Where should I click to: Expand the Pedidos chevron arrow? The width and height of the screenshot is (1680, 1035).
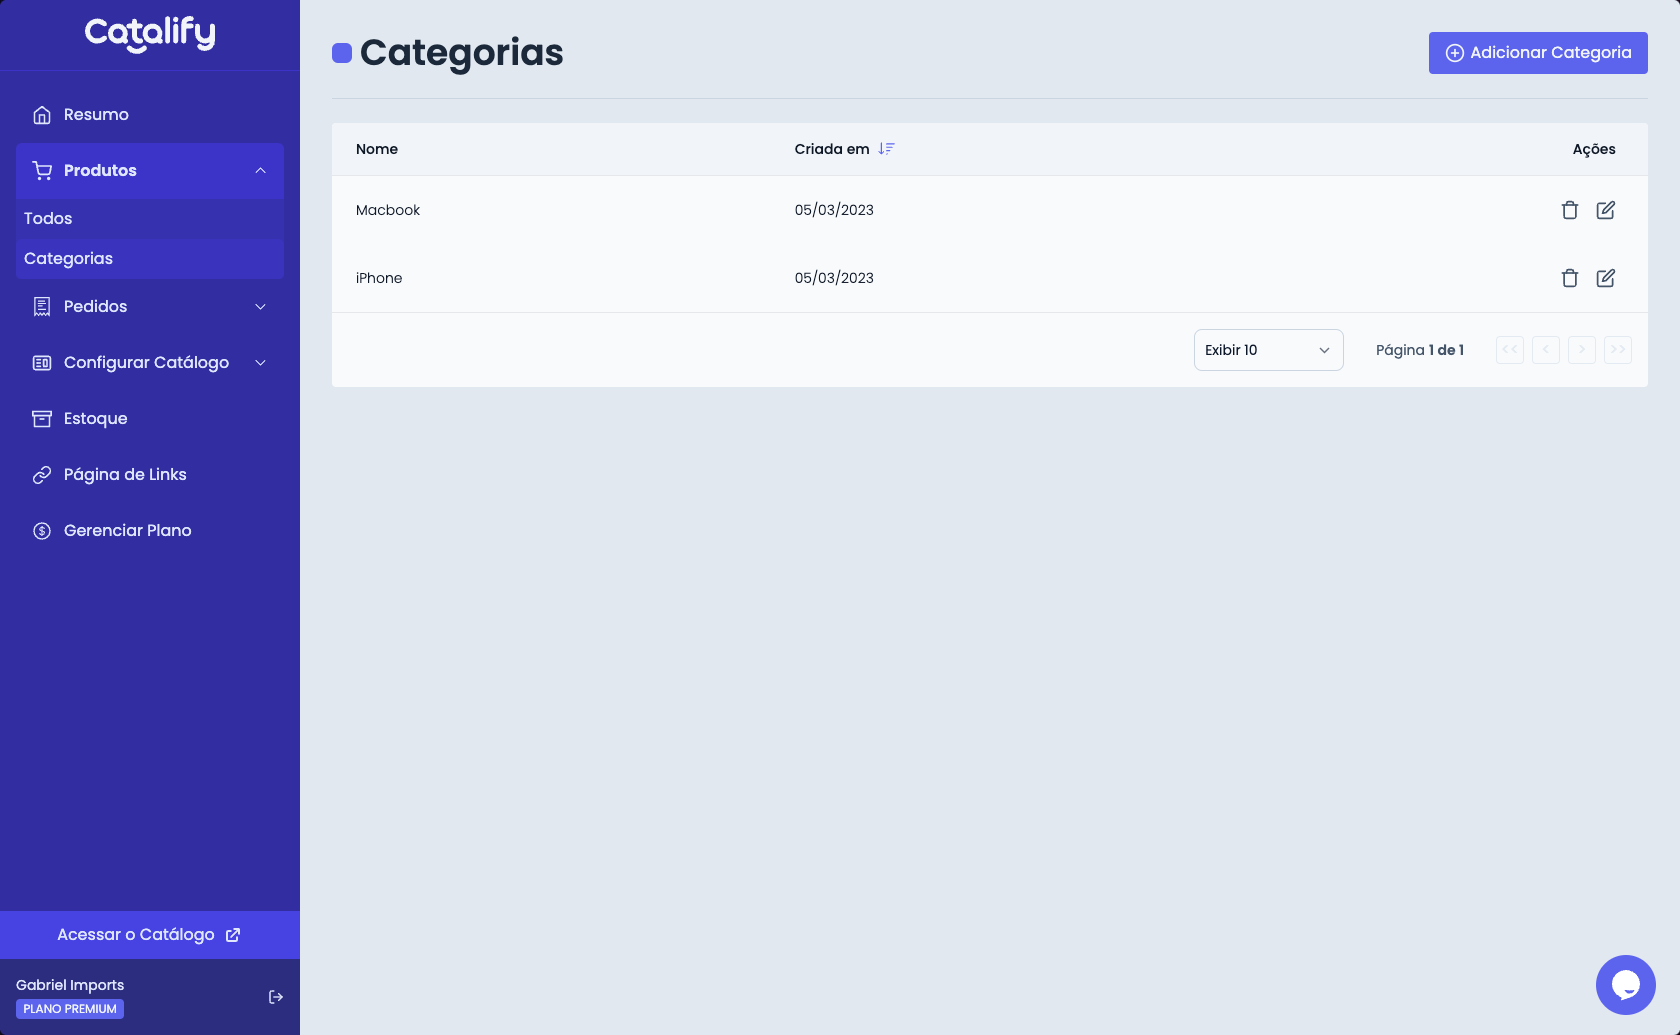click(260, 307)
